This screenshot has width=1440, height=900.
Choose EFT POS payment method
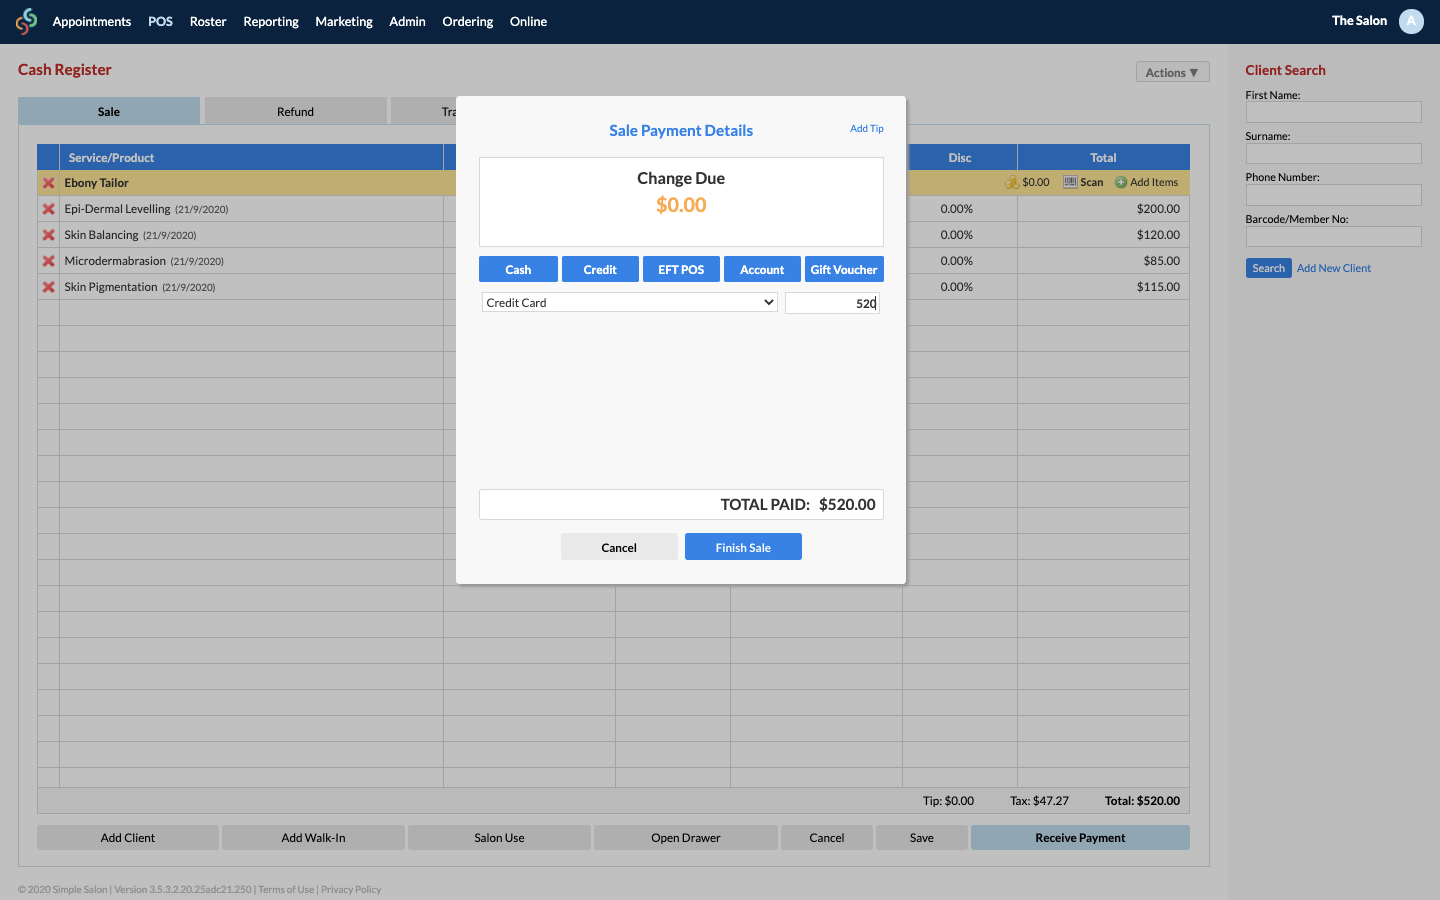click(681, 269)
